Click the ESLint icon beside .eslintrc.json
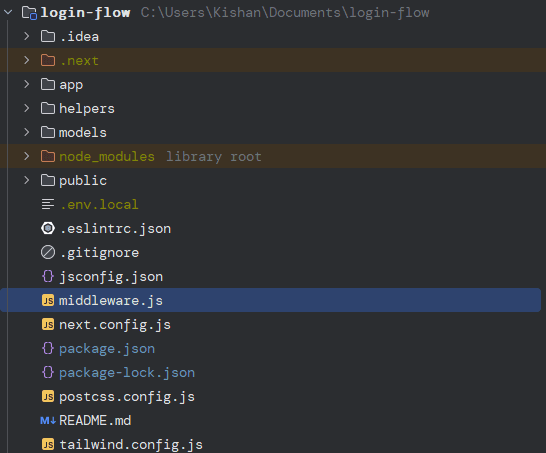This screenshot has width=546, height=453. [48, 228]
